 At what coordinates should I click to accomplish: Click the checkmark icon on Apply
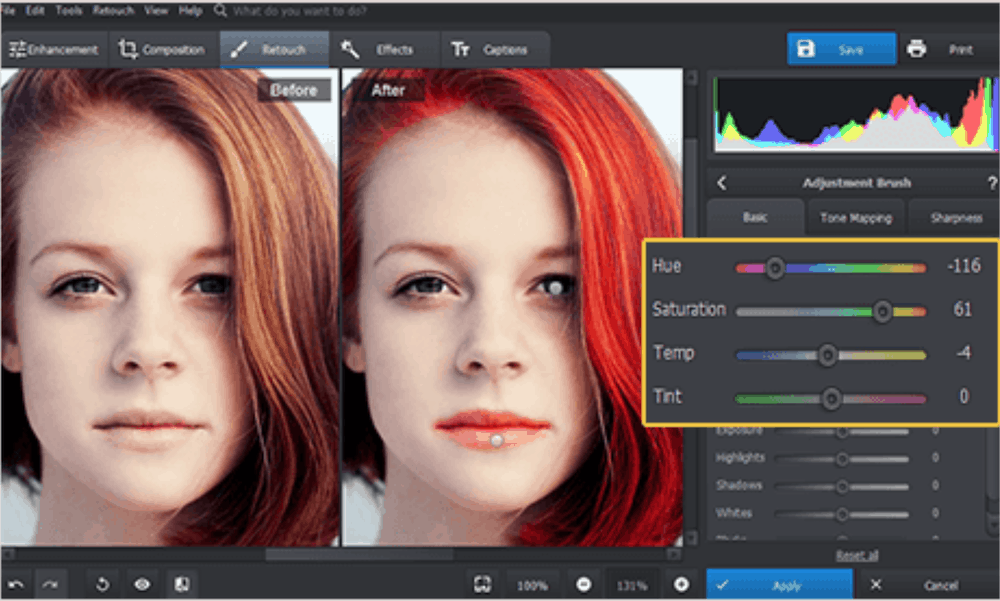click(723, 584)
